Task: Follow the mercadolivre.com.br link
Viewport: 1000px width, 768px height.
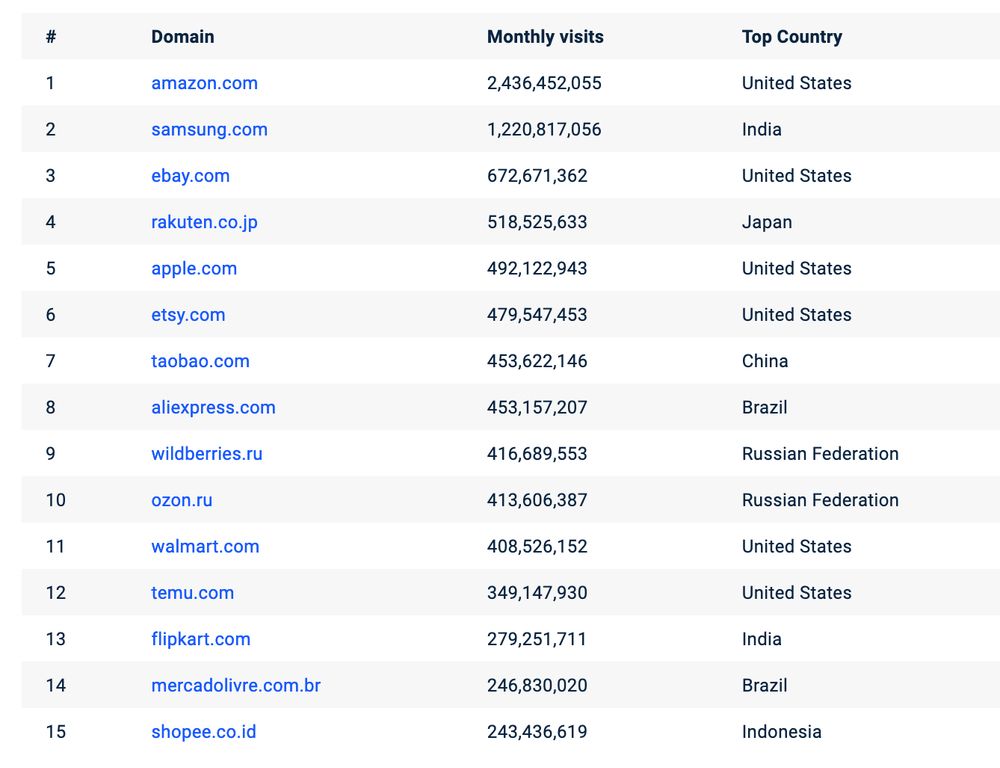Action: point(236,685)
